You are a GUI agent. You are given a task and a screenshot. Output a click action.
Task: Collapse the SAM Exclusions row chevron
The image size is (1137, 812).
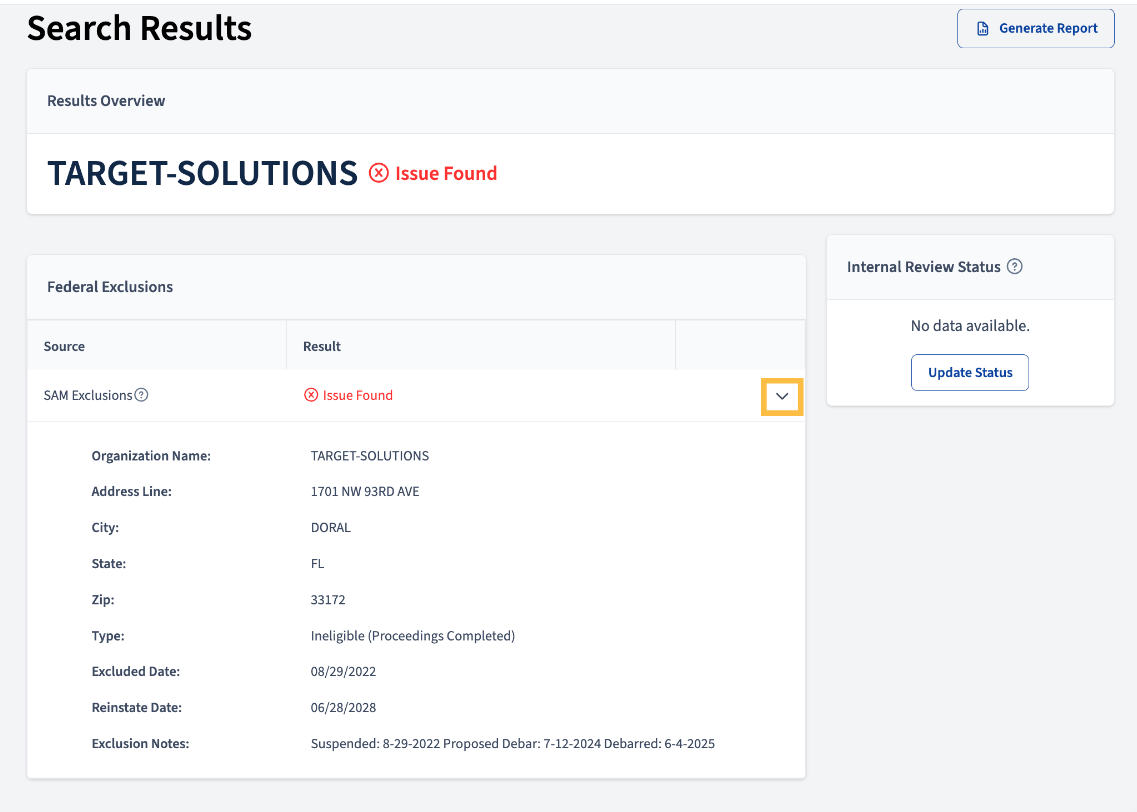(x=782, y=397)
